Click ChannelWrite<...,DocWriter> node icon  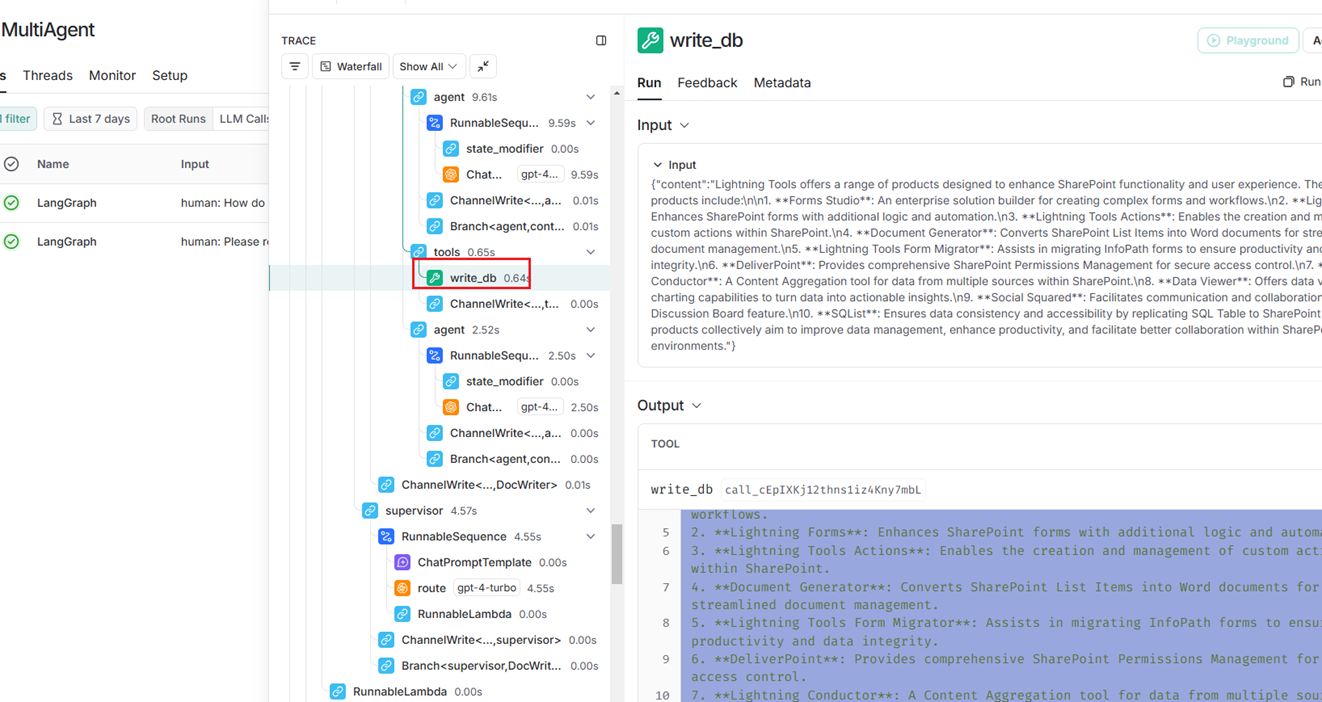386,485
